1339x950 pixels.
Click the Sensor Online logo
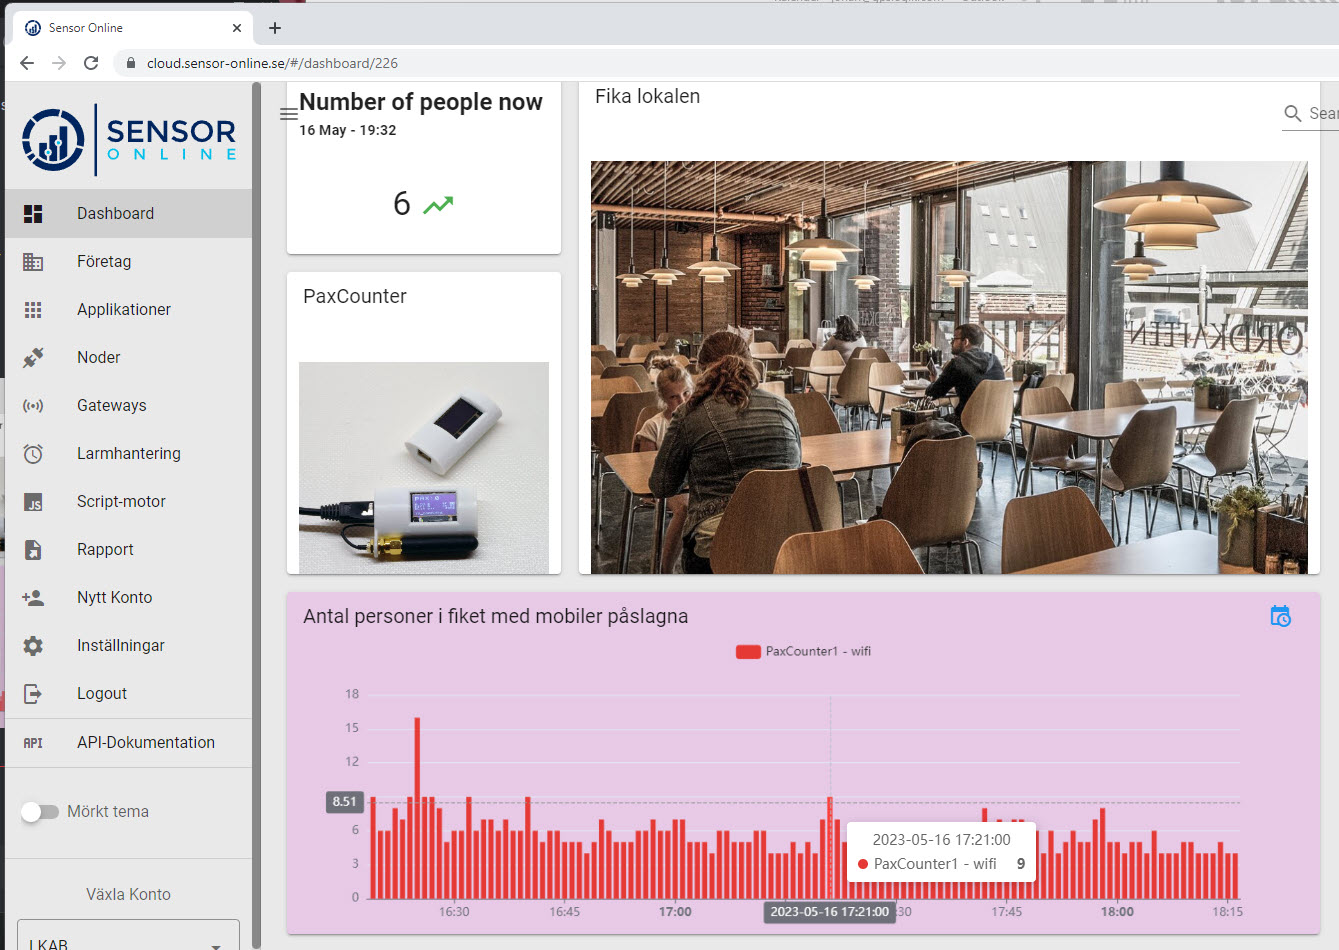pos(127,138)
